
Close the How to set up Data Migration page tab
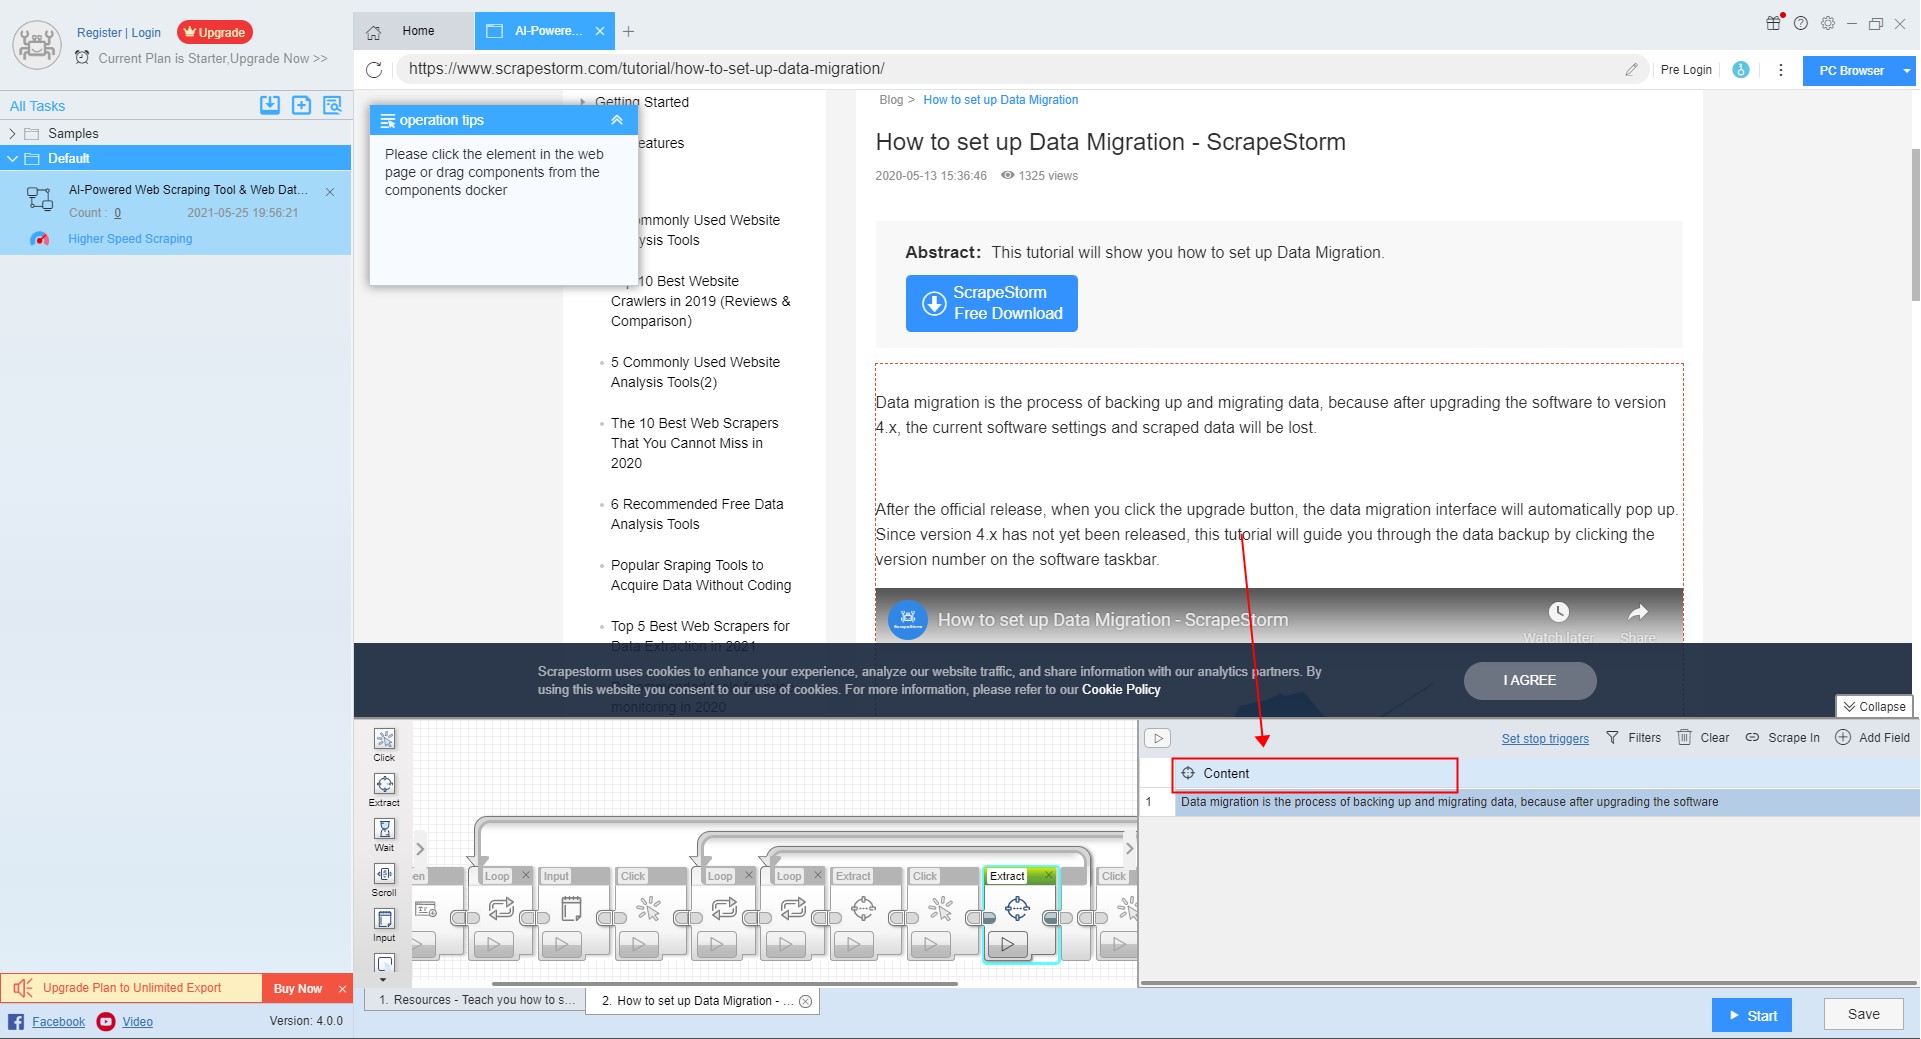pyautogui.click(x=805, y=1001)
